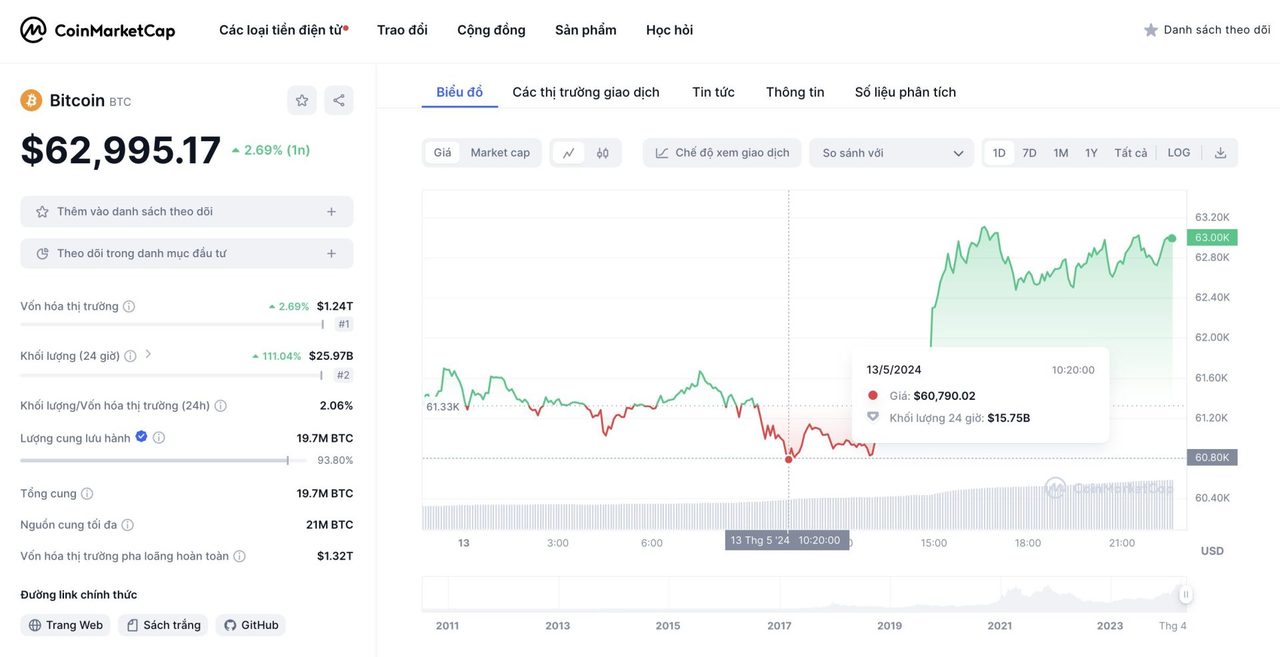The image size is (1280, 657).
Task: Click the chart navigator range handle
Action: coord(1186,594)
